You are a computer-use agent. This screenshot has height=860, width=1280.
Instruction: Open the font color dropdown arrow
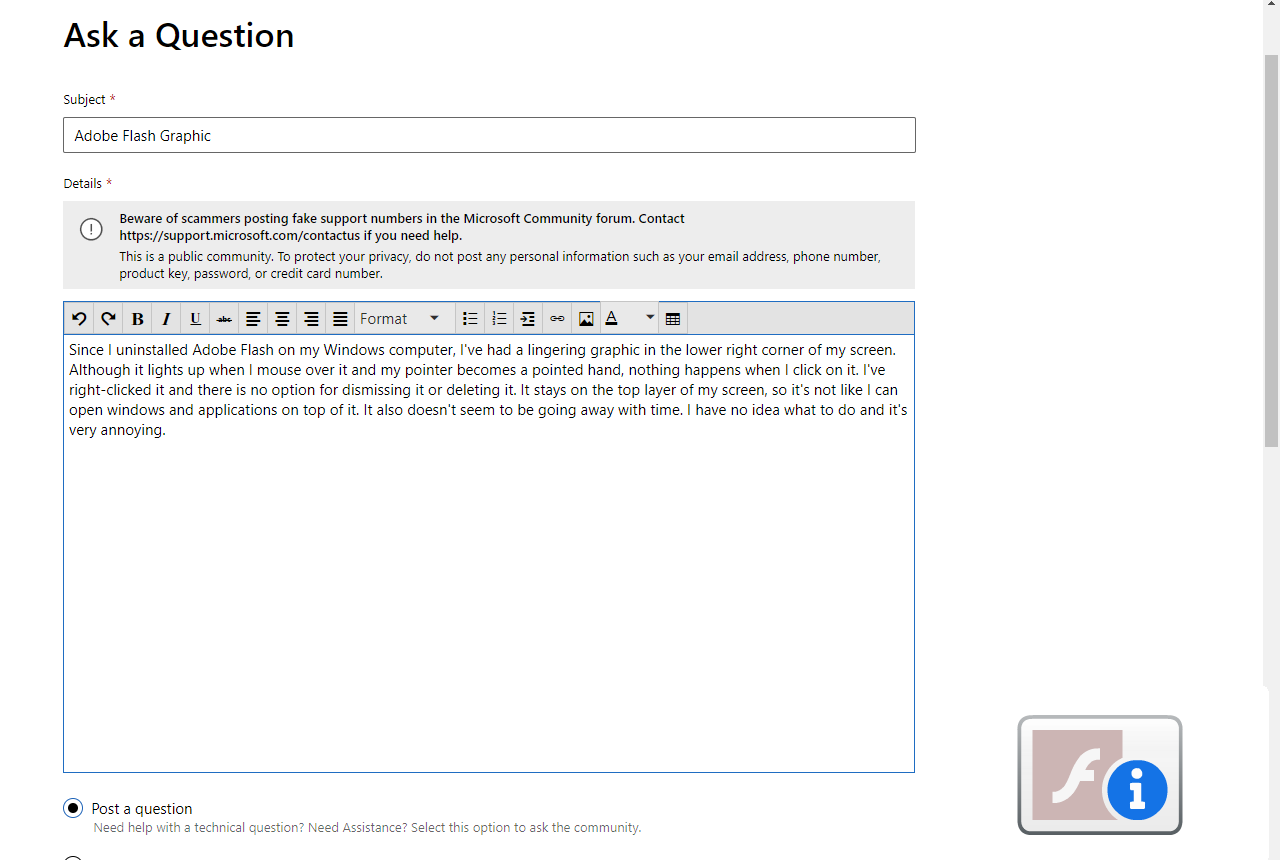point(650,318)
